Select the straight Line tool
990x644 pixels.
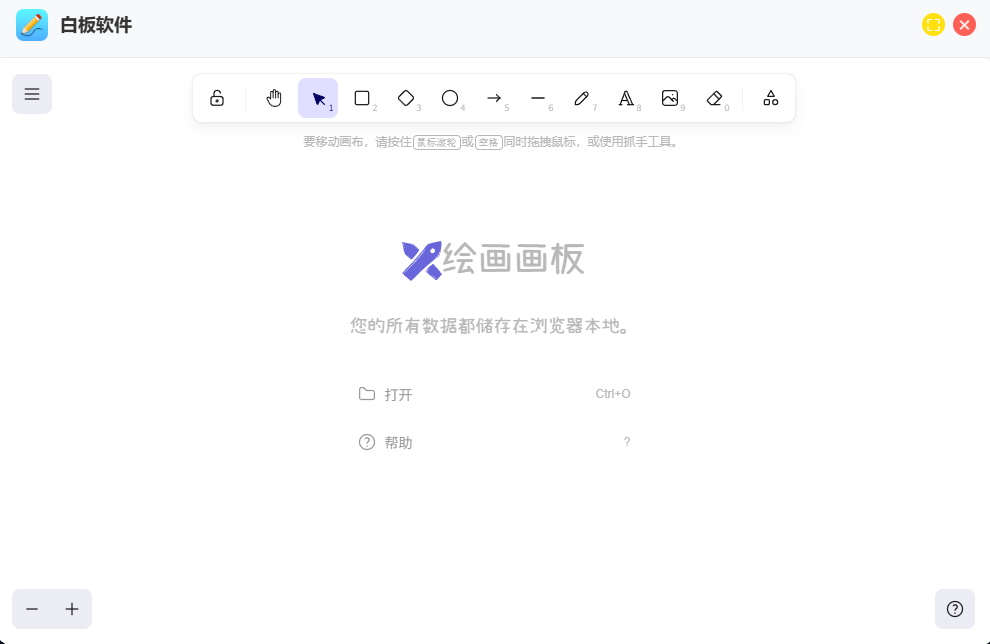pos(538,98)
